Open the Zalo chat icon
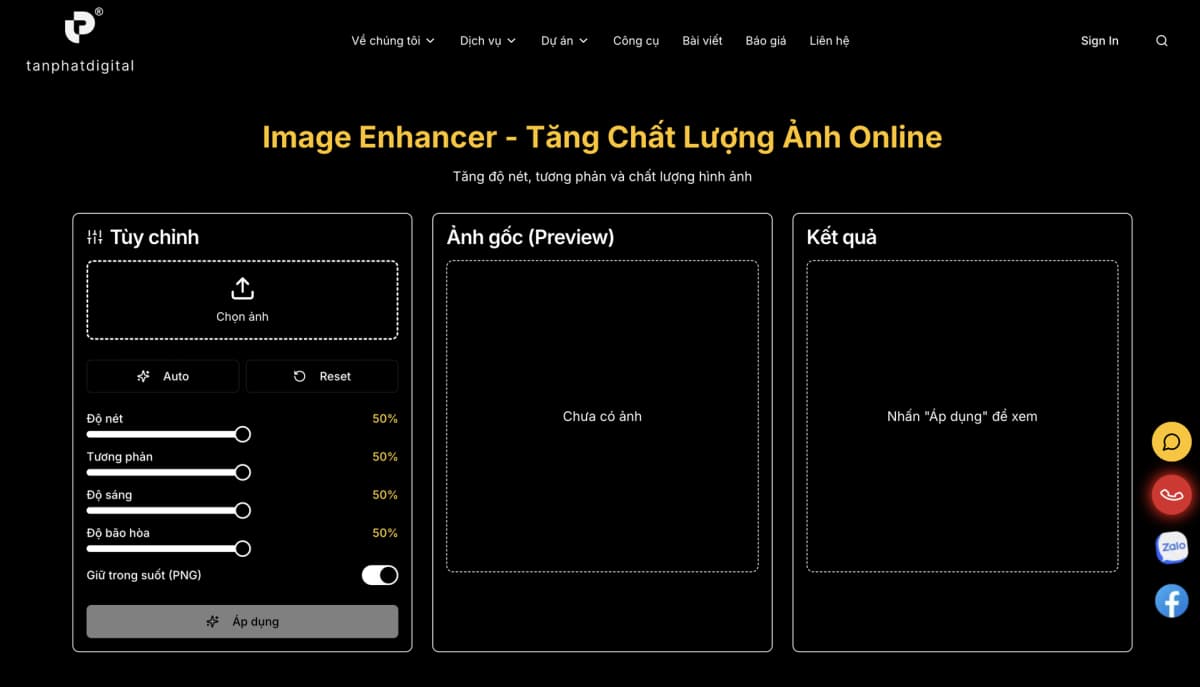 click(x=1172, y=547)
